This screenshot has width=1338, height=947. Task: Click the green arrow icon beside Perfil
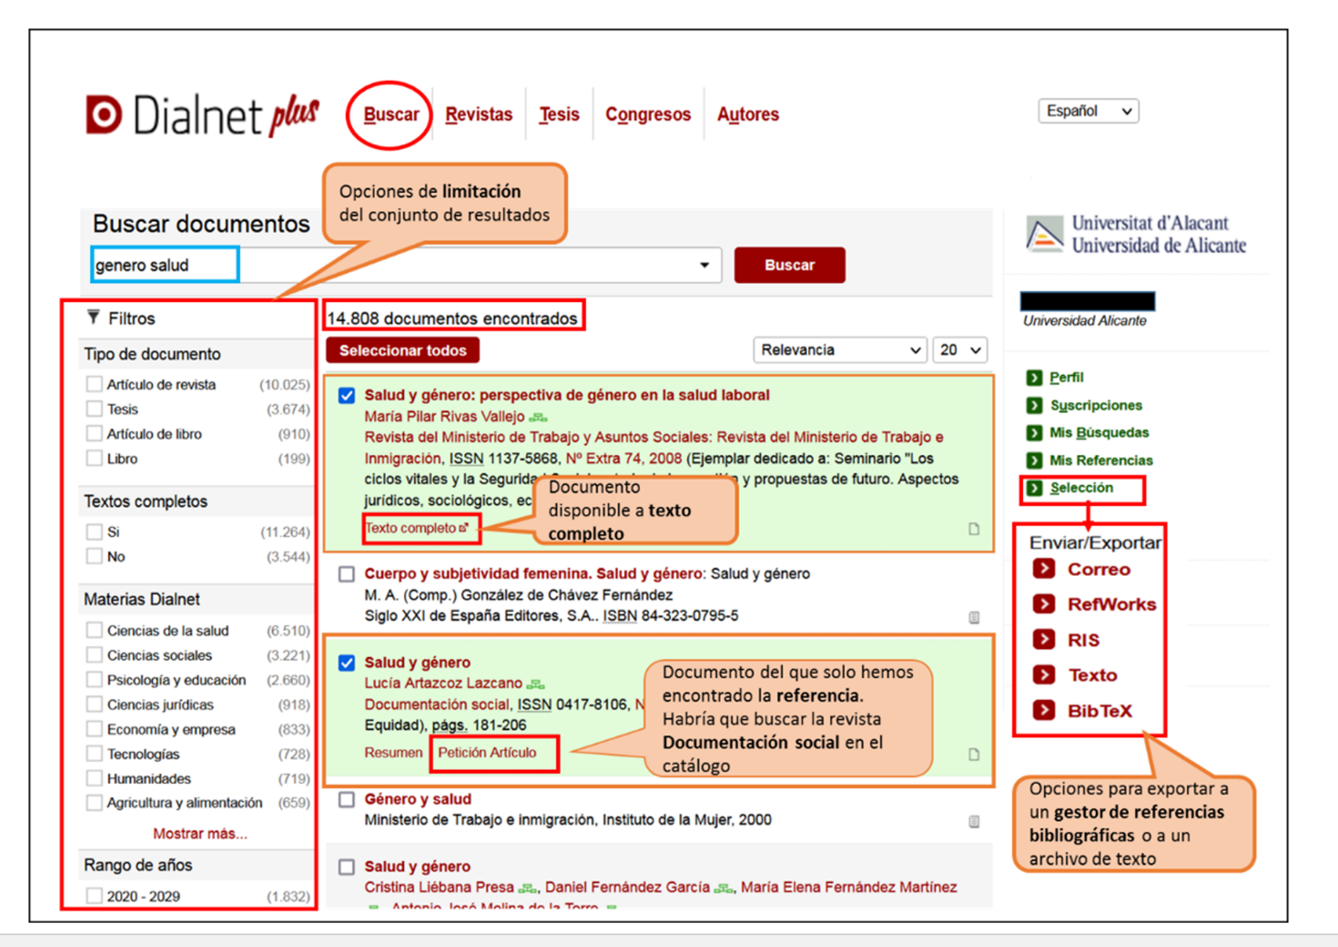[x=1034, y=378]
